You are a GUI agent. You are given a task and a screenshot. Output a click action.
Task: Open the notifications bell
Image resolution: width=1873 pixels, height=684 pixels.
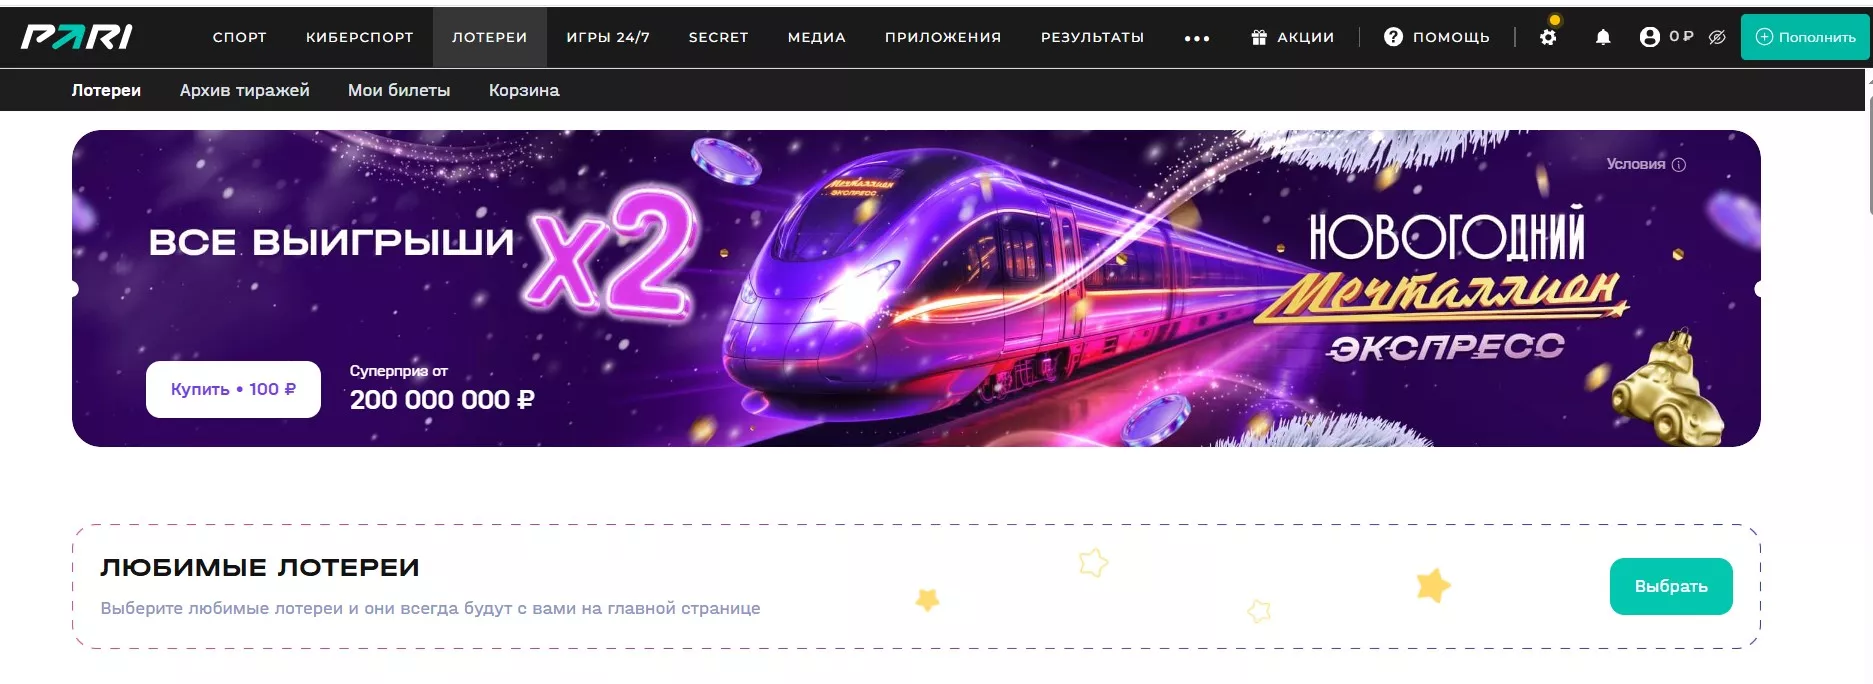click(x=1603, y=37)
